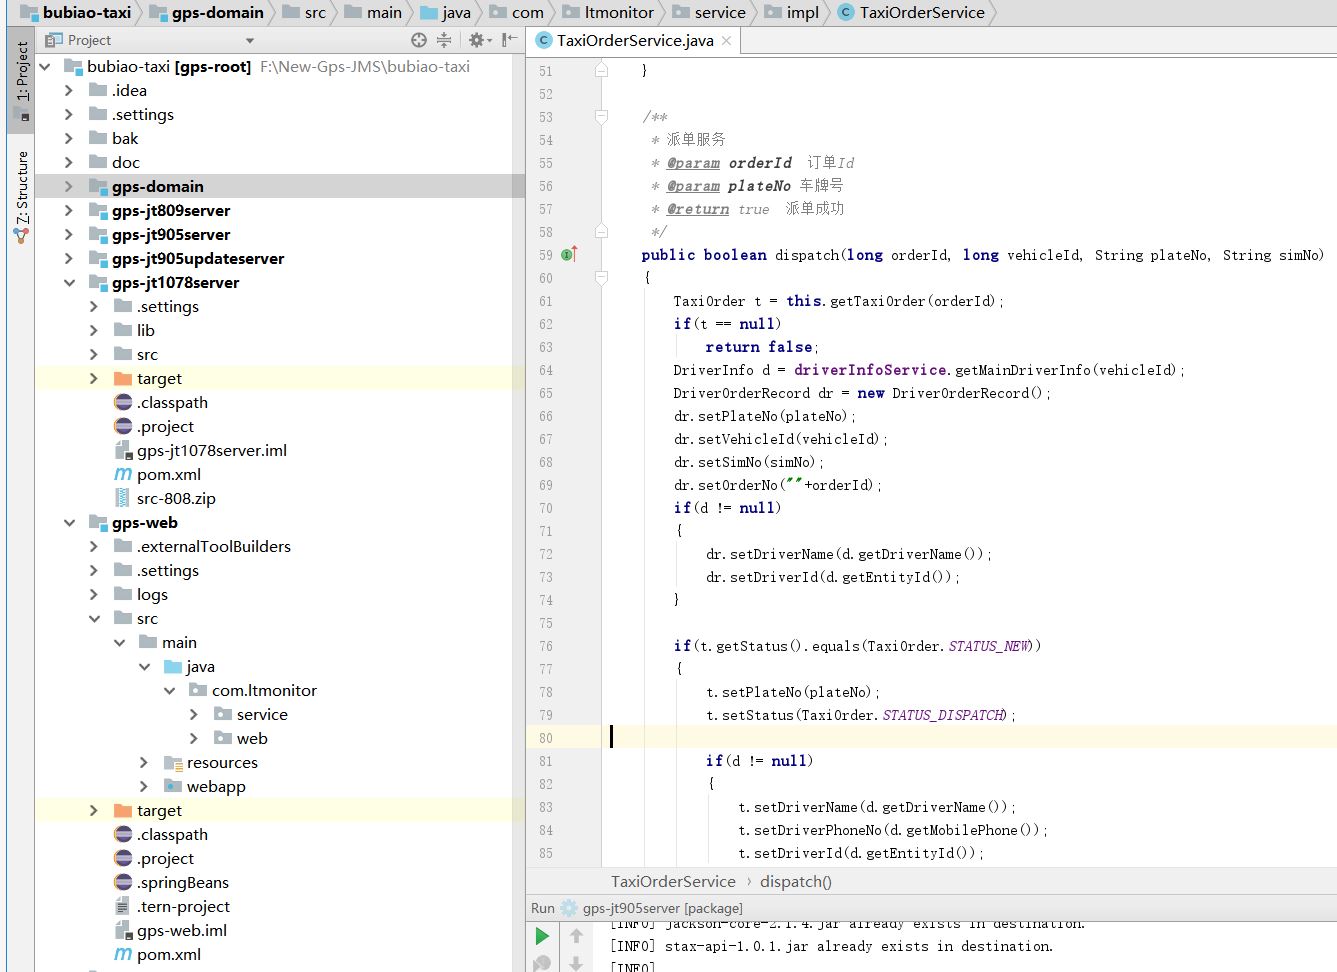1337x972 pixels.
Task: Click Maven icon of pom.xml in gps-jt1078server
Action: (123, 474)
